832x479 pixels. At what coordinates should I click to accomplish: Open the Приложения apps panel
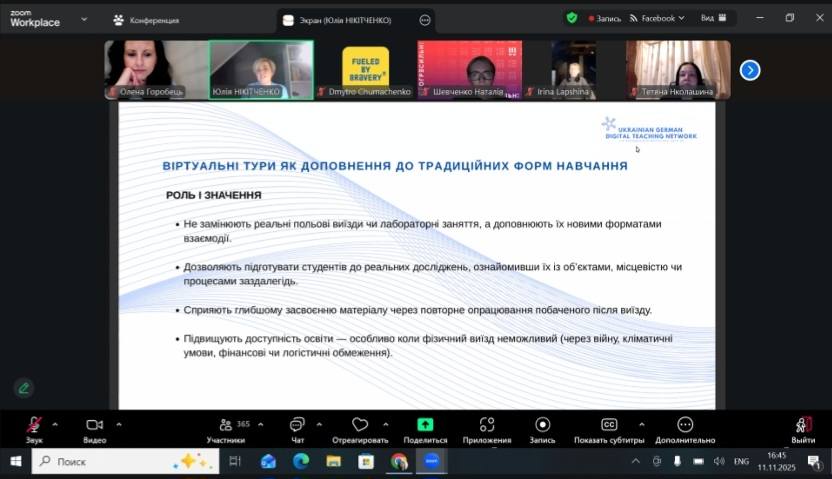click(486, 425)
